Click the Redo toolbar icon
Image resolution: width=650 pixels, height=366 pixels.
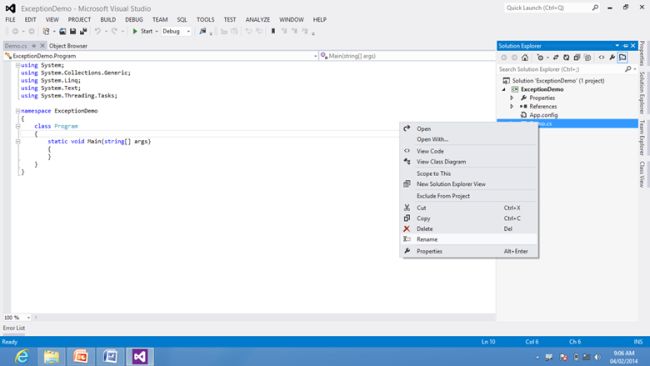coord(114,31)
